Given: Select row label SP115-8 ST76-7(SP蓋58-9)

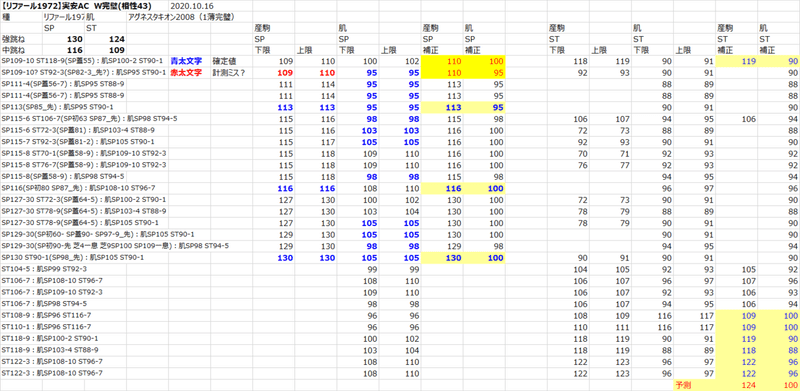Looking at the screenshot, I should click(x=84, y=165).
